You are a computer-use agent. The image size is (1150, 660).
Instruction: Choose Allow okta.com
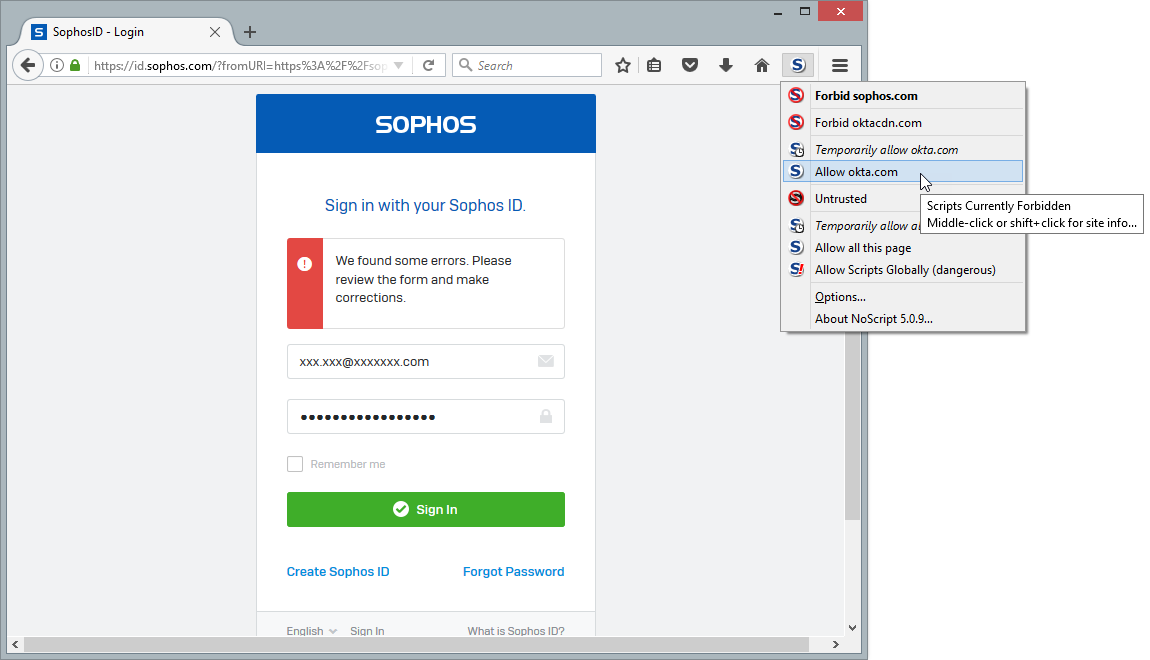click(904, 172)
